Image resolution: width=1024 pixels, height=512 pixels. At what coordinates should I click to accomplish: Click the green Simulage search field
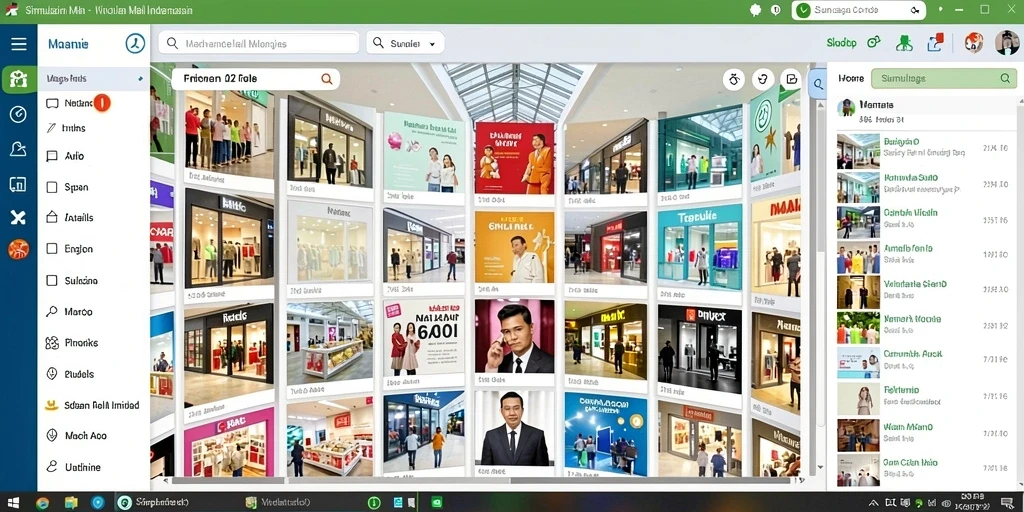click(943, 78)
